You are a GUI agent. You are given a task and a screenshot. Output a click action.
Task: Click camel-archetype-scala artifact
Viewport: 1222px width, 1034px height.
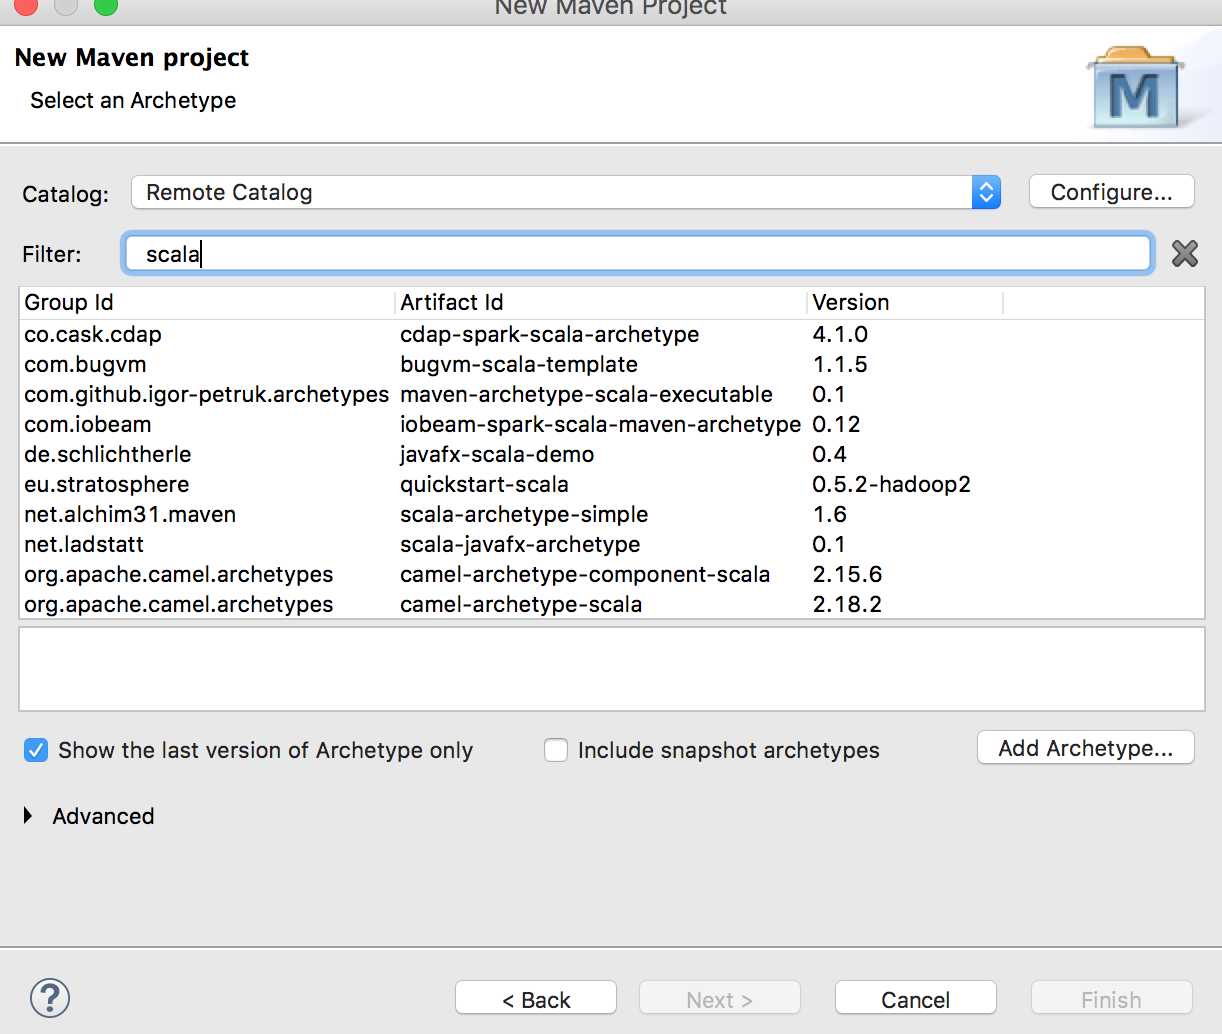(521, 604)
